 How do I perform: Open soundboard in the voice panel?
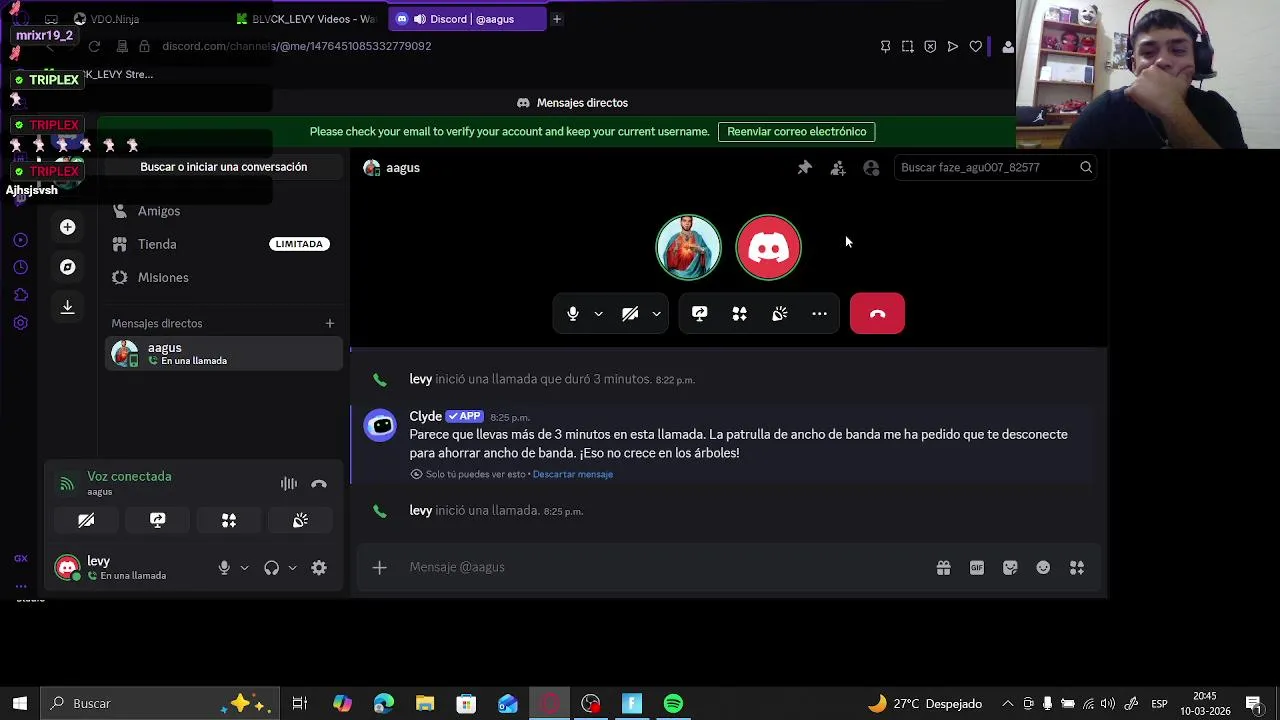tap(300, 520)
